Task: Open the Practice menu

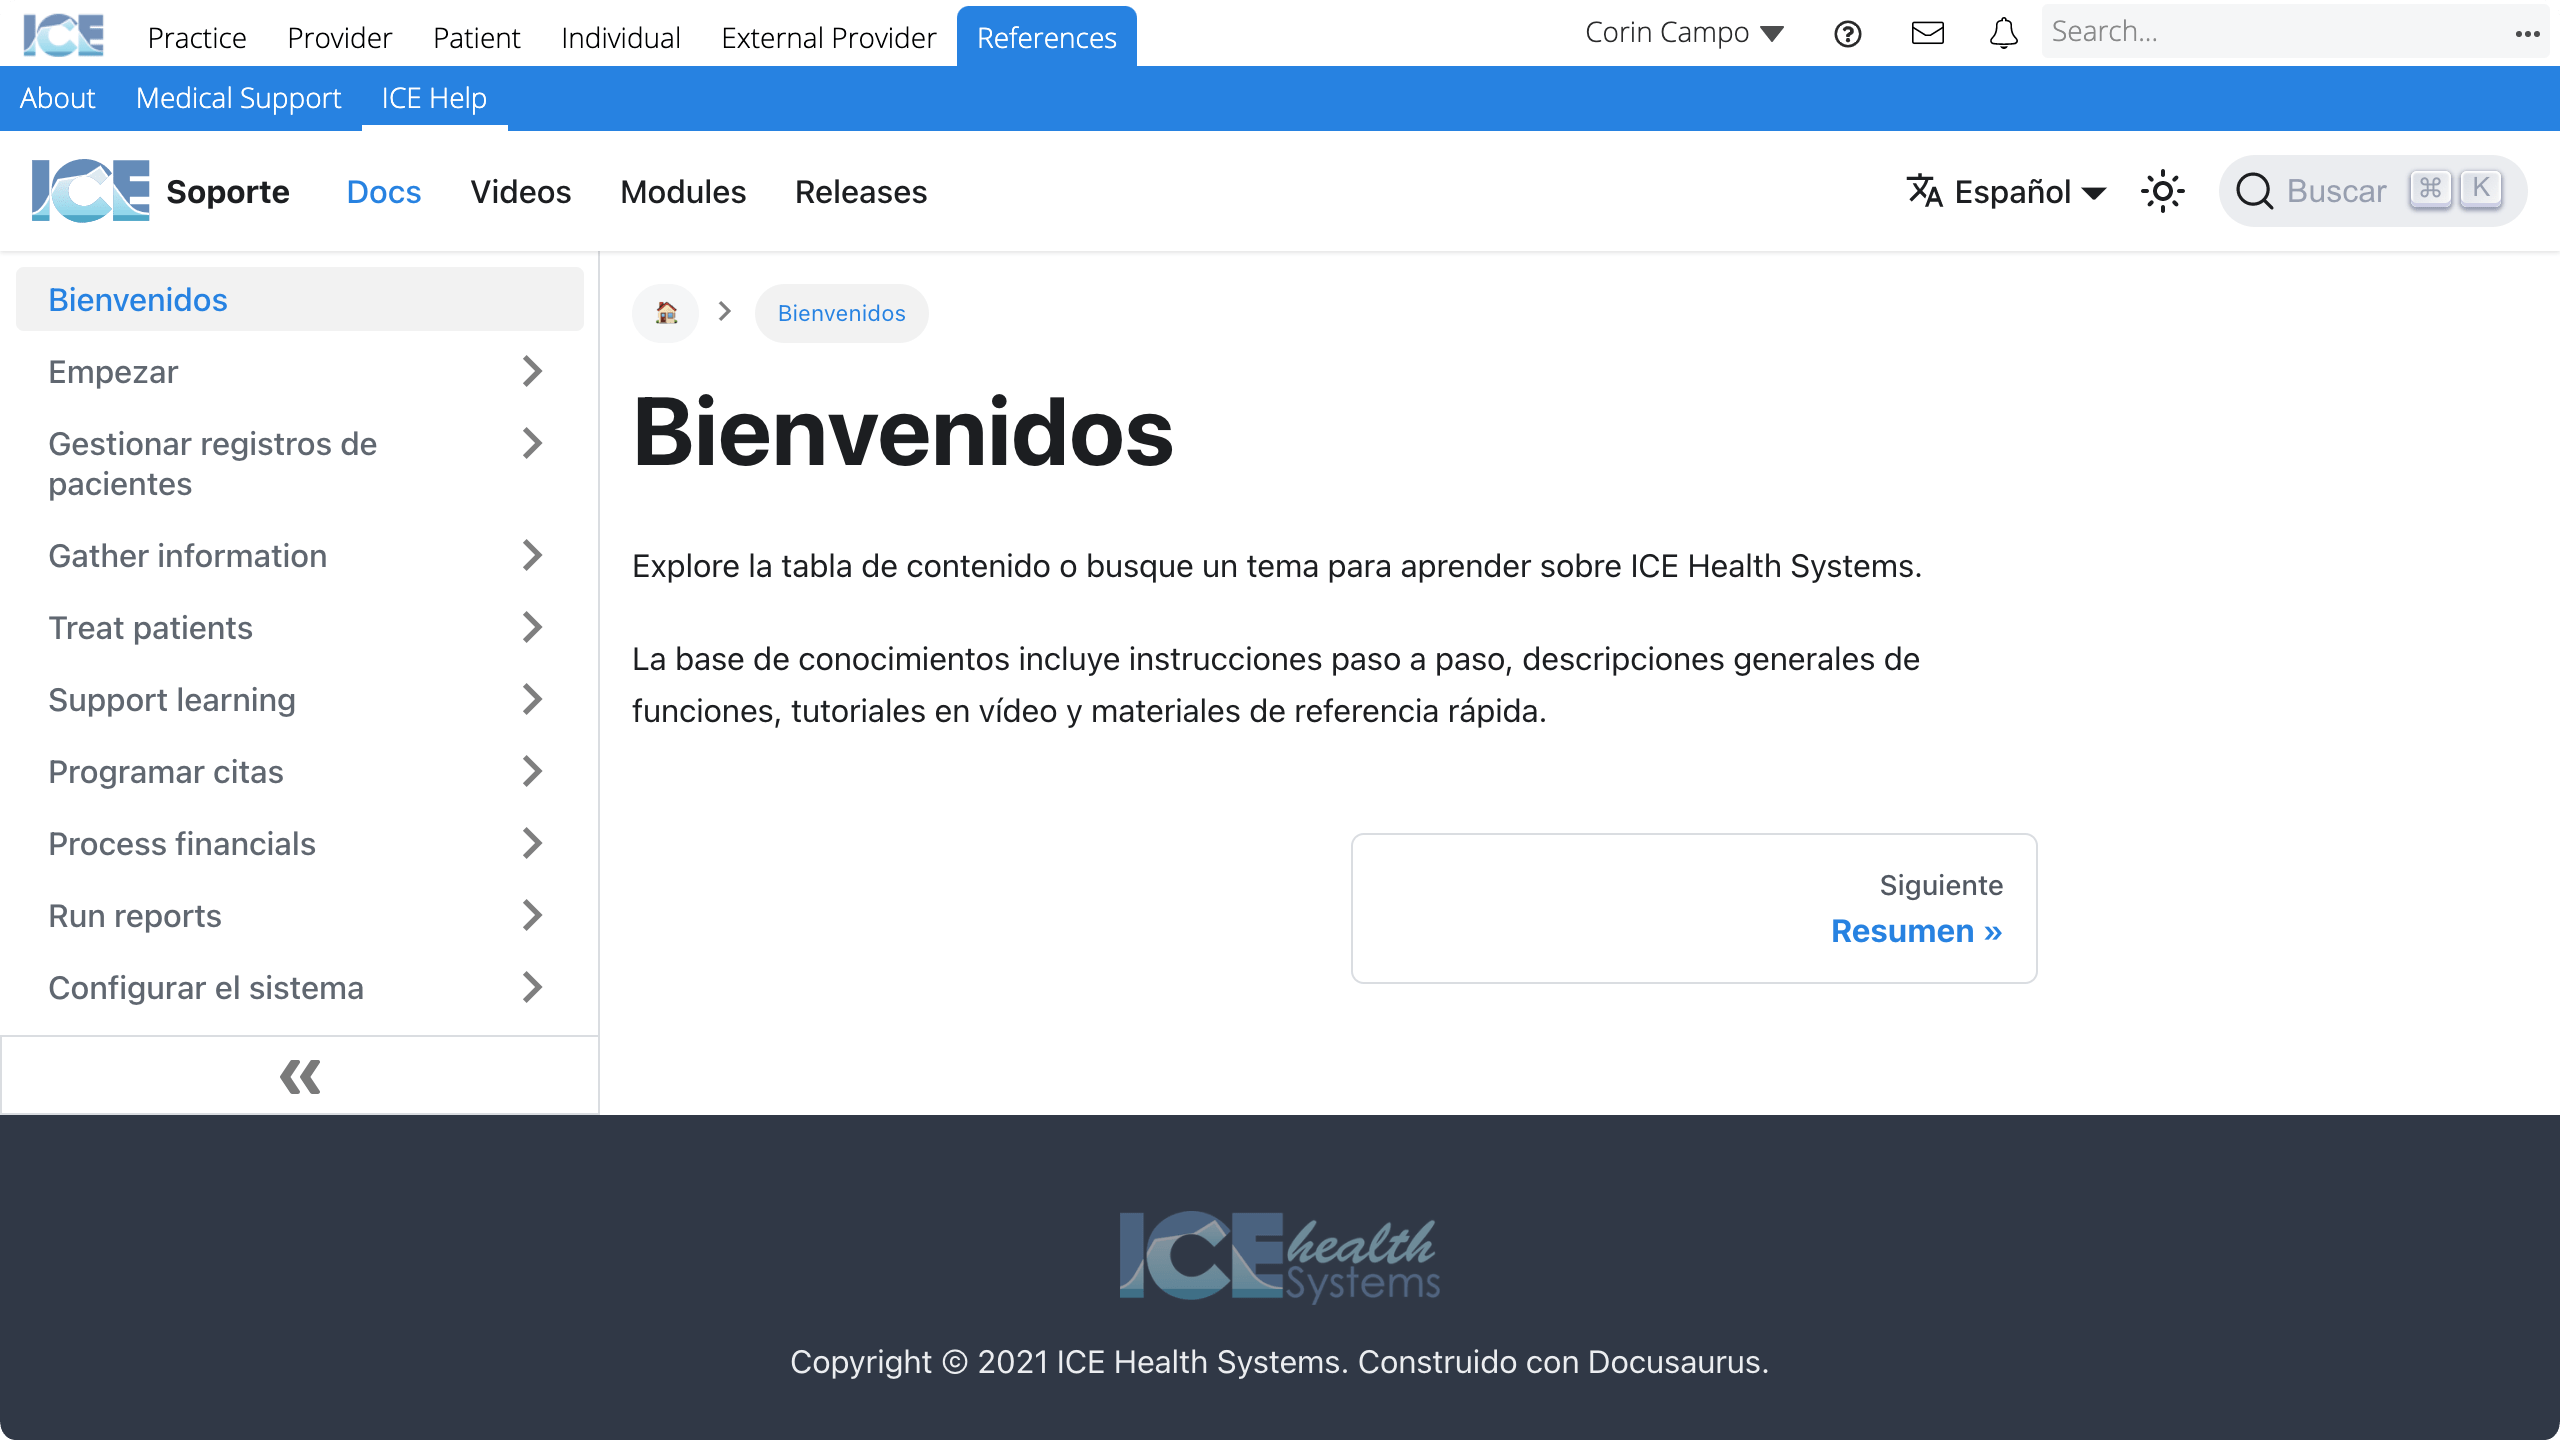Action: 197,38
